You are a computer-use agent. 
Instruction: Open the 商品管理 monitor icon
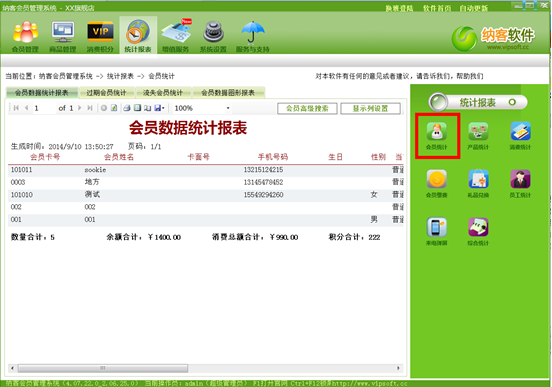[63, 36]
